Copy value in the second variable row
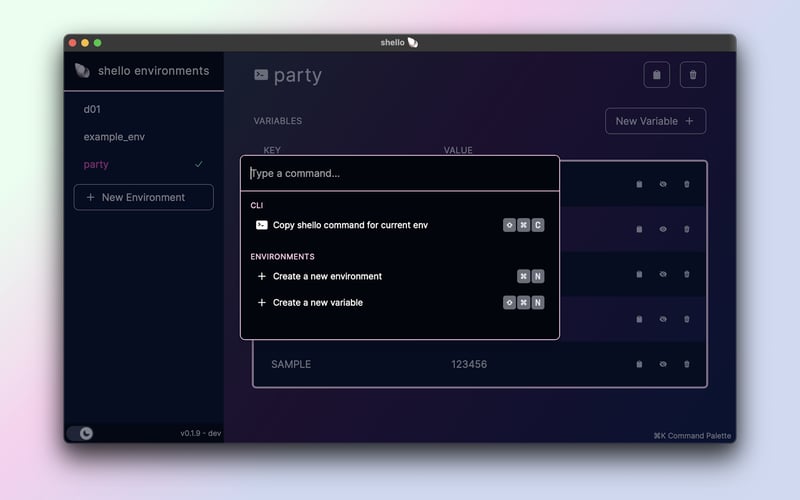Image resolution: width=800 pixels, height=500 pixels. click(x=639, y=229)
